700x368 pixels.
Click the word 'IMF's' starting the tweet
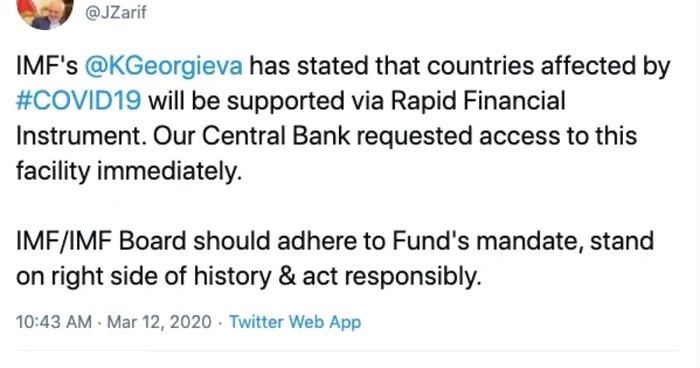tap(47, 66)
